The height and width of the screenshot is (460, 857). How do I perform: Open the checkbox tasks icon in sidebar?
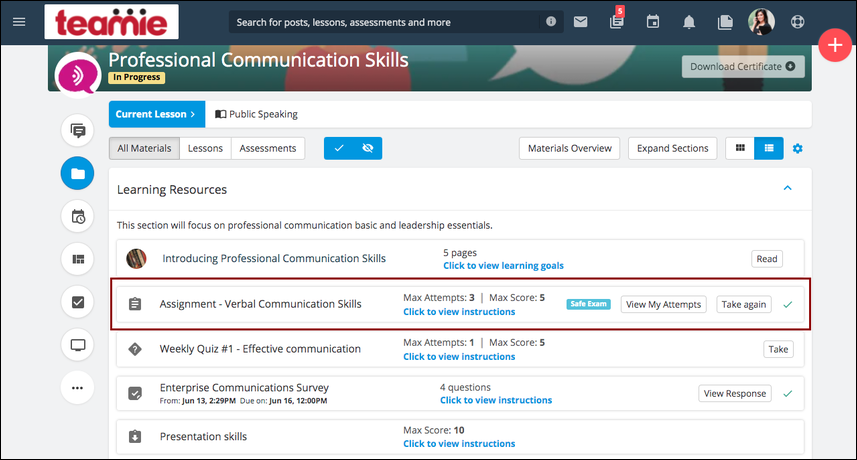click(78, 302)
